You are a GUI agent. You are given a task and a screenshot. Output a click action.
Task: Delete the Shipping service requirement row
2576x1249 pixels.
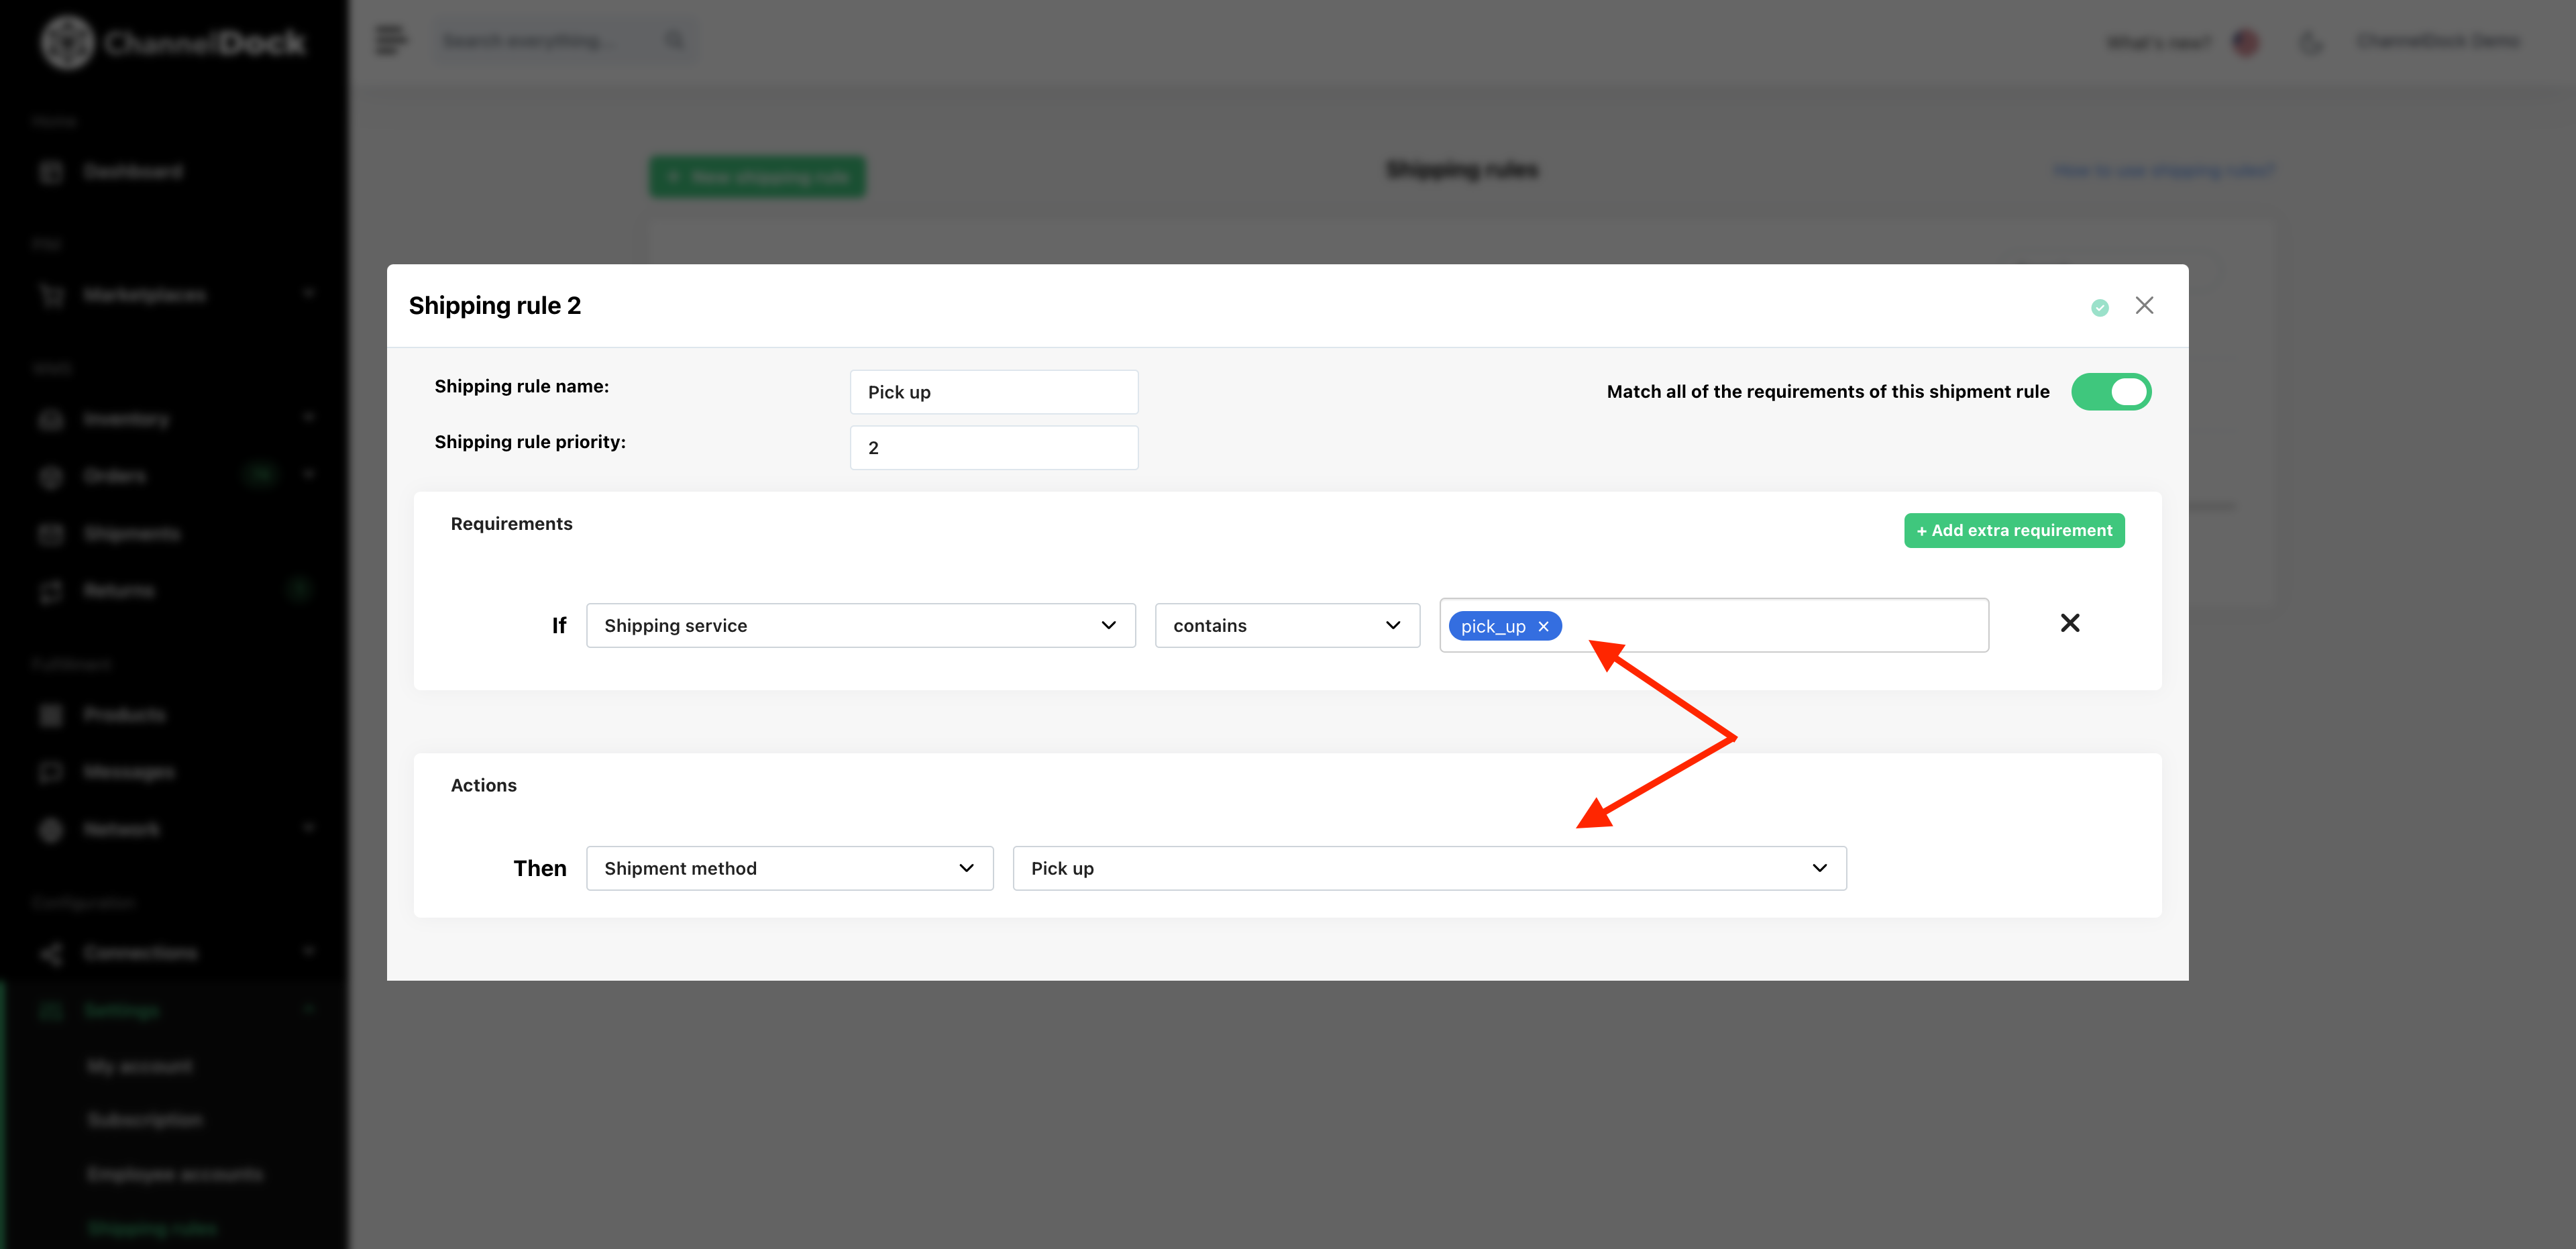click(x=2070, y=623)
